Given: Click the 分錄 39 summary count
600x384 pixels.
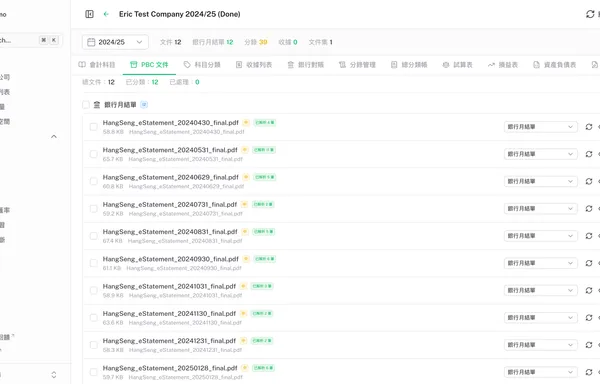Looking at the screenshot, I should click(256, 42).
